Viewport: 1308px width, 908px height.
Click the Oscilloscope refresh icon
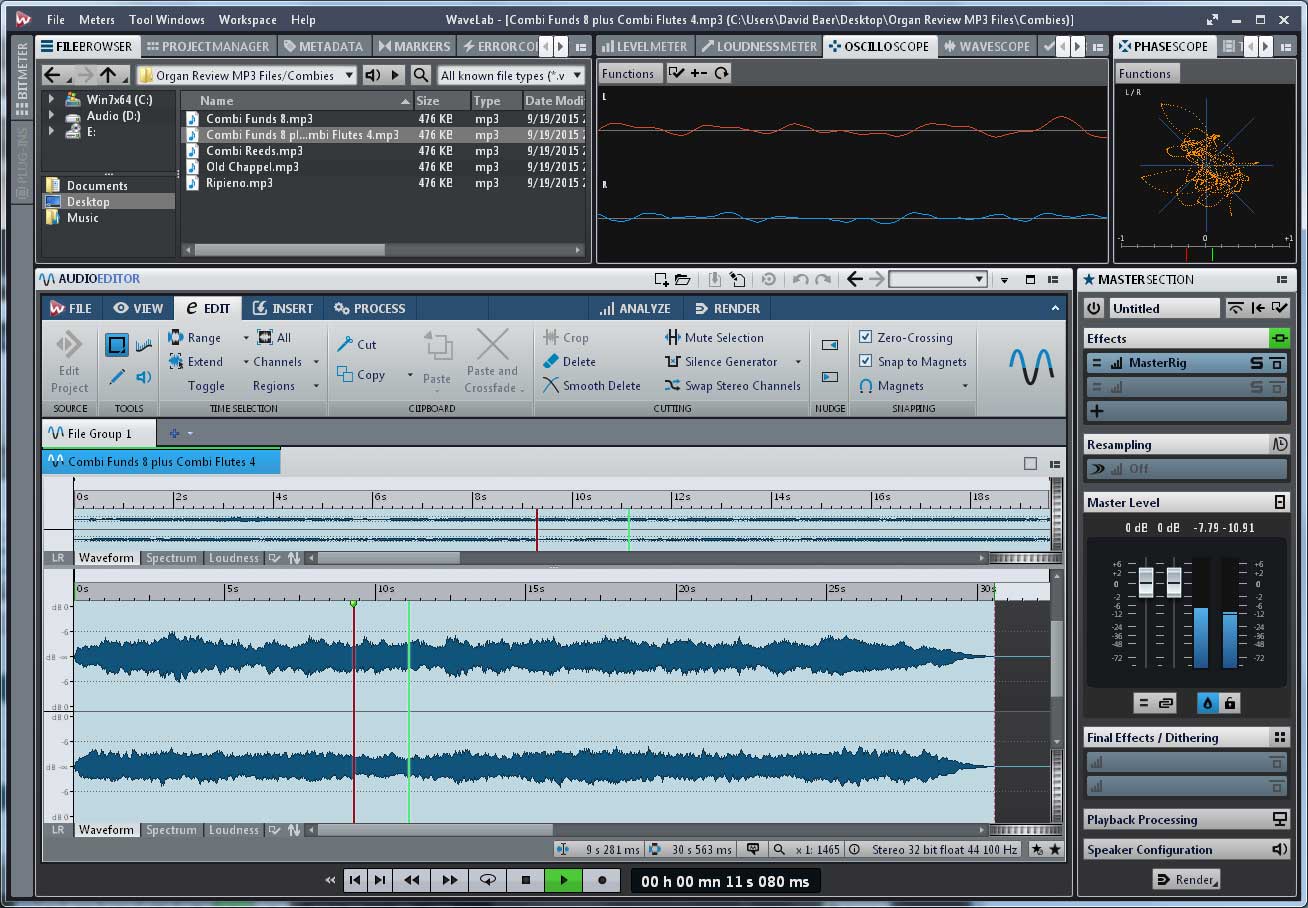(x=721, y=73)
